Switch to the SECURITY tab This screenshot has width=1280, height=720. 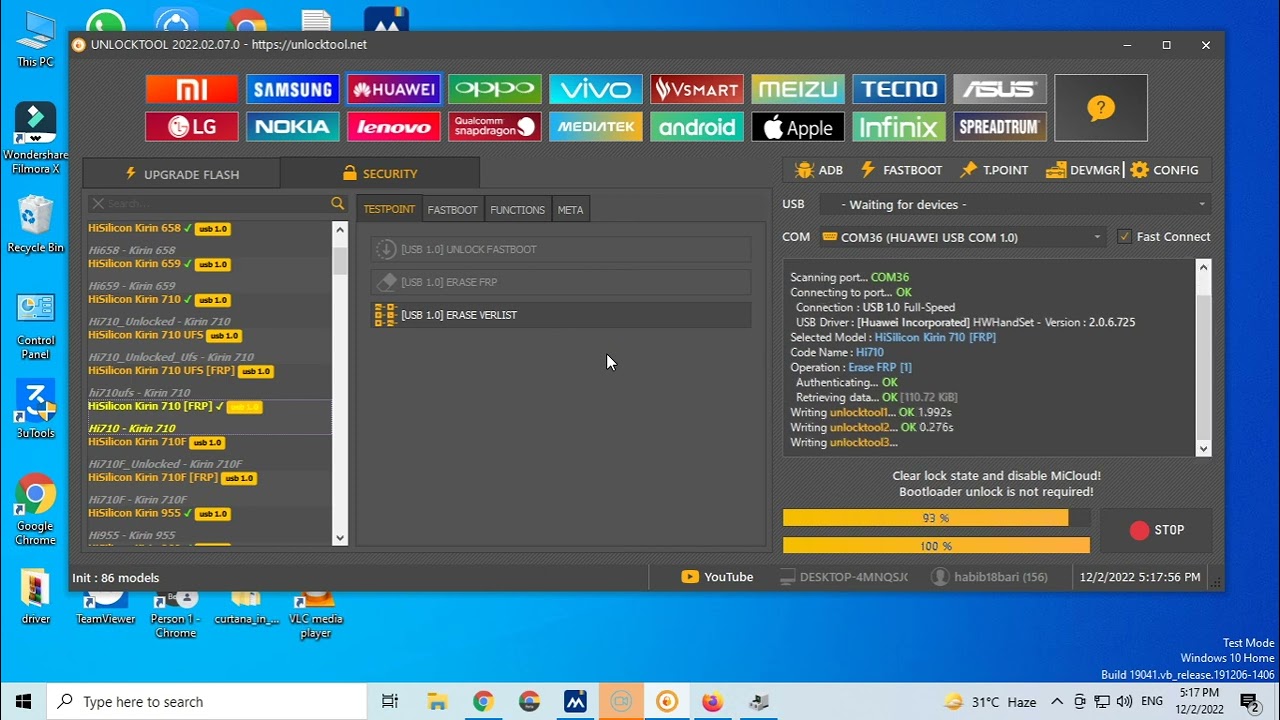(x=380, y=173)
